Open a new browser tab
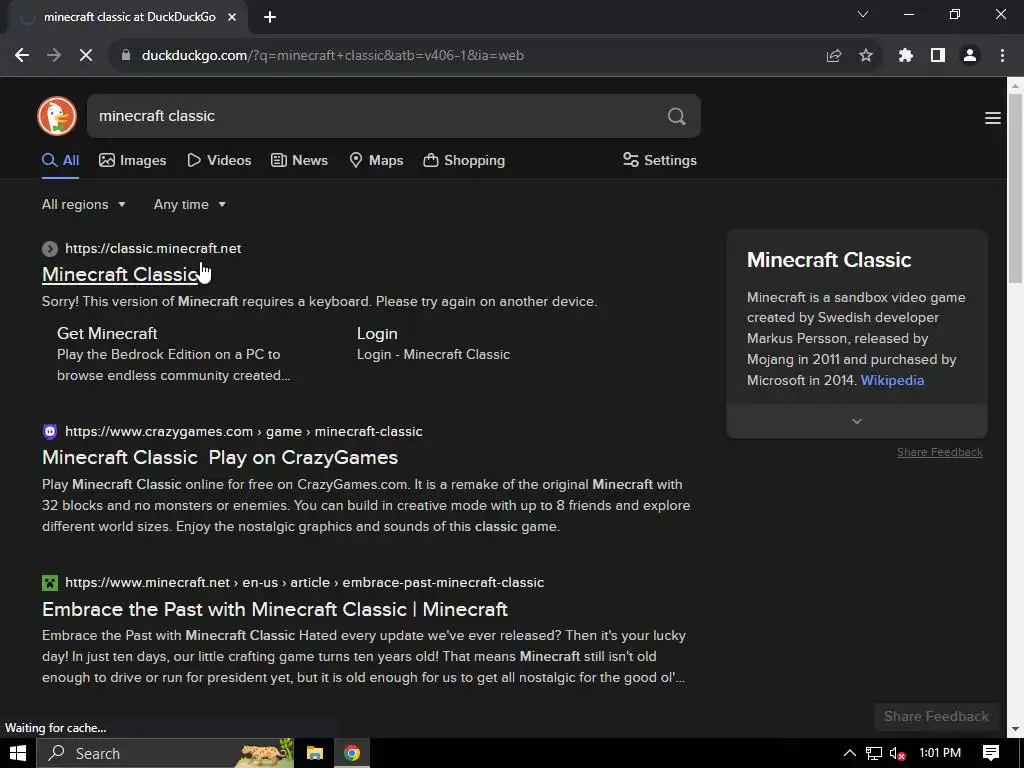 coord(270,17)
